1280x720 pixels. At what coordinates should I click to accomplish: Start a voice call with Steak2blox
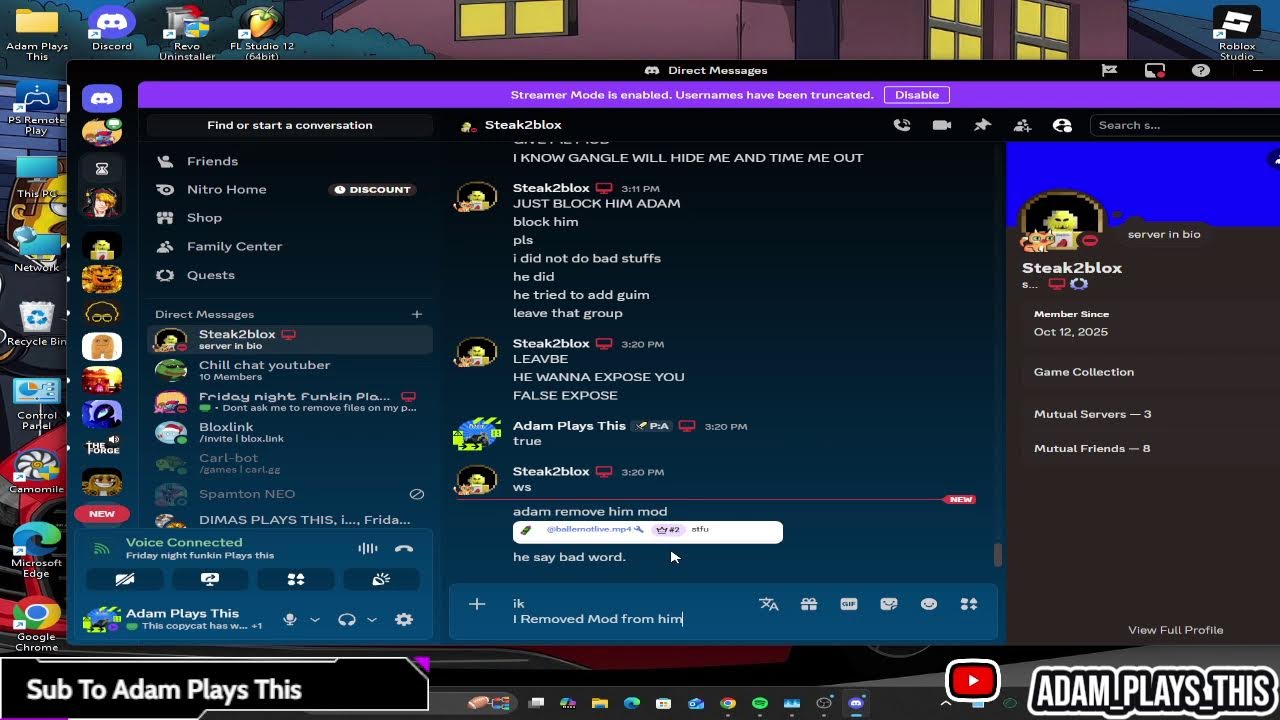(902, 125)
